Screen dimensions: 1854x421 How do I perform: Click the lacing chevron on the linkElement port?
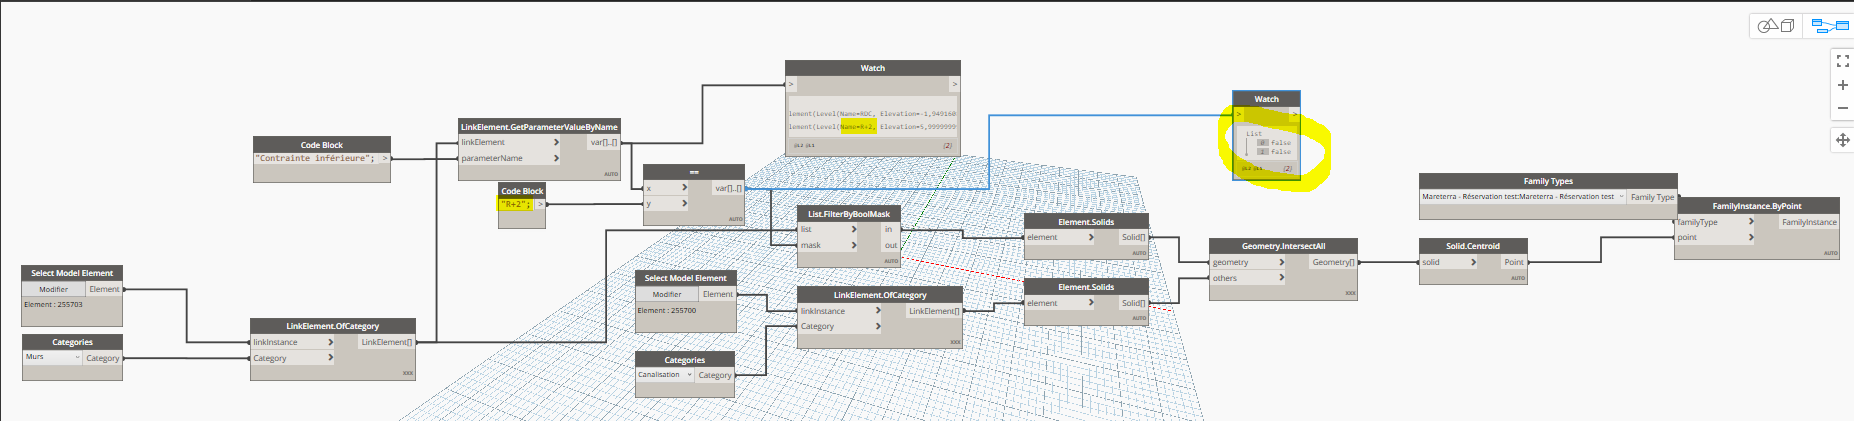556,142
